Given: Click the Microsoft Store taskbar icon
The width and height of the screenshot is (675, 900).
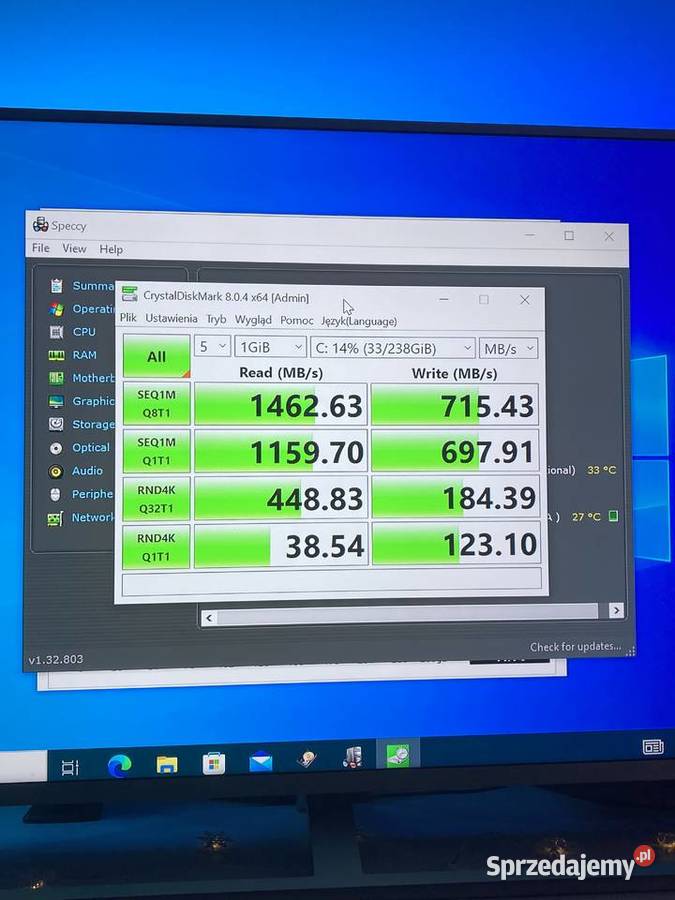Looking at the screenshot, I should click(x=214, y=765).
